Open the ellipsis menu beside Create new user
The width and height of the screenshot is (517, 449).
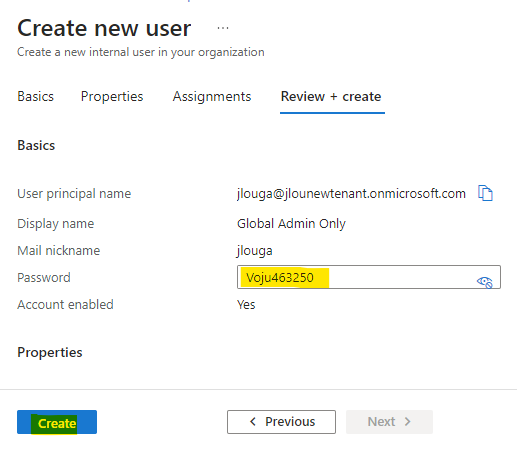click(x=223, y=28)
